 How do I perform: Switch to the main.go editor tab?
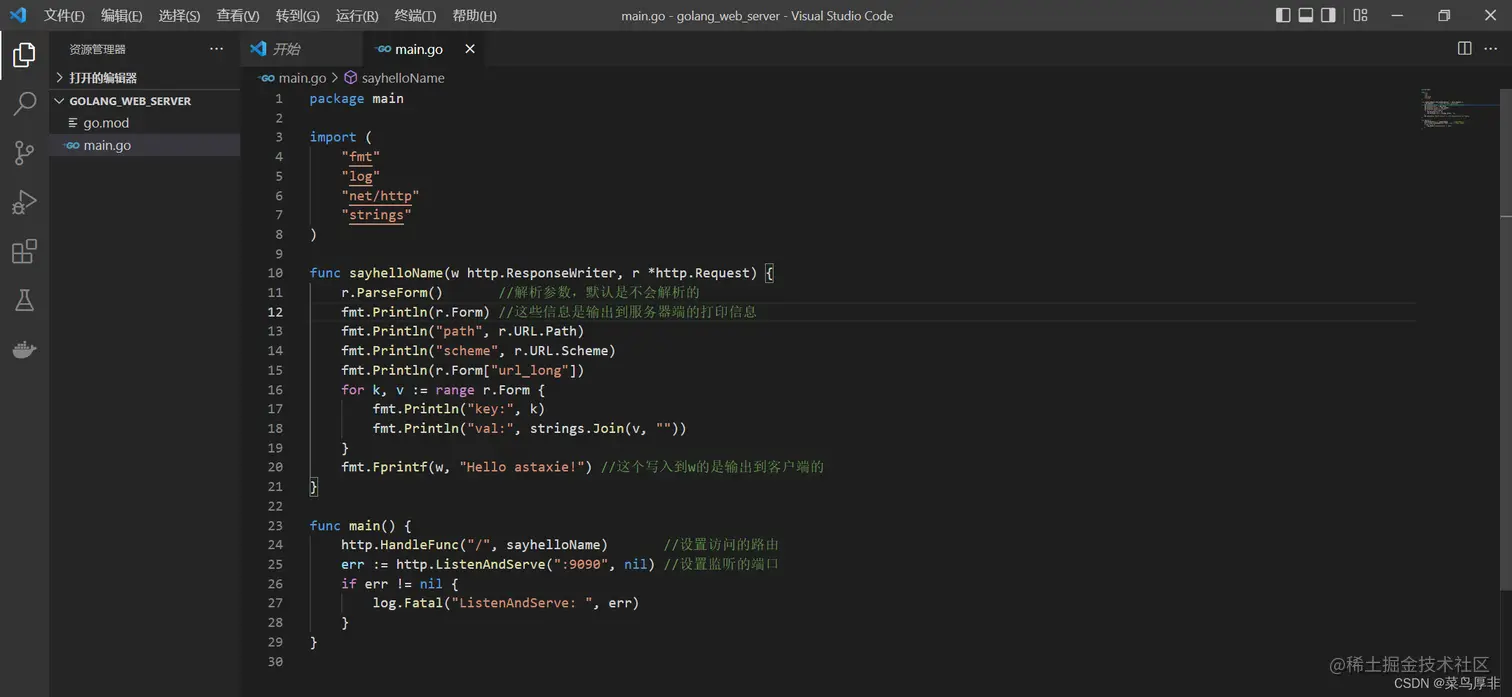(x=424, y=49)
